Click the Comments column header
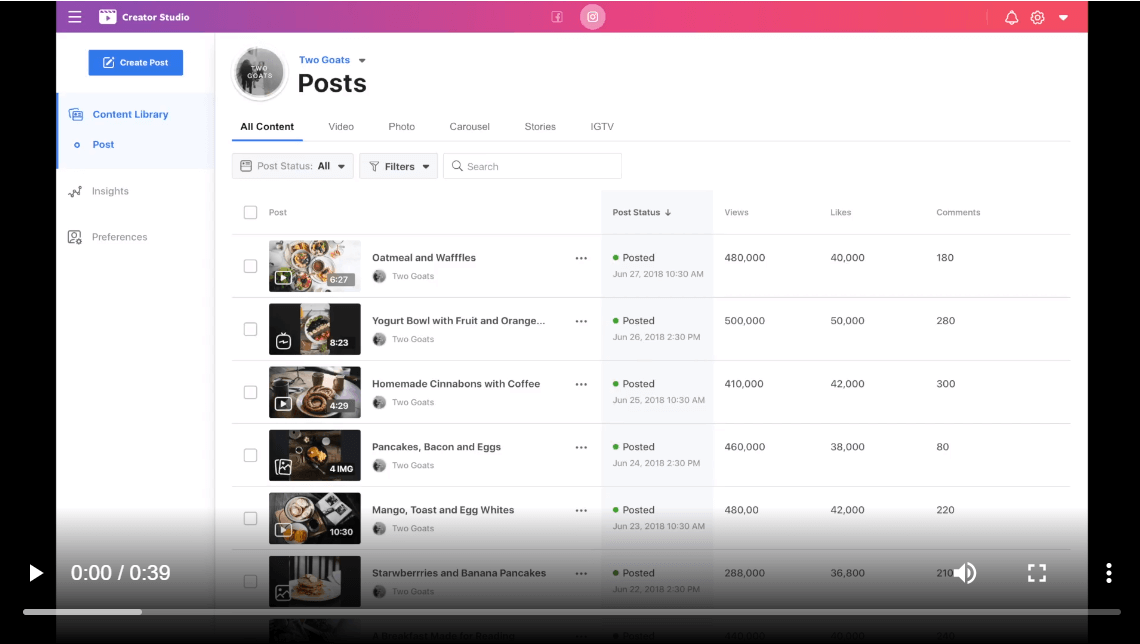The height and width of the screenshot is (644, 1140). [958, 212]
